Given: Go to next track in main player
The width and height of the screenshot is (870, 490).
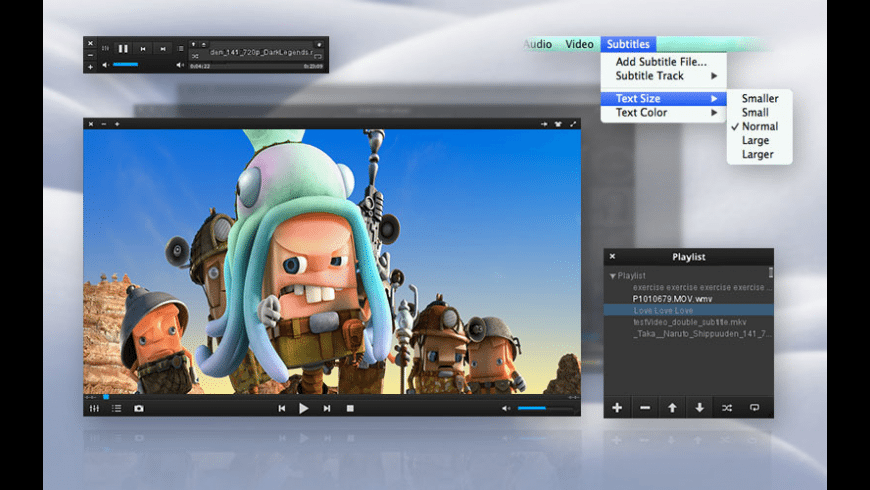Looking at the screenshot, I should (327, 408).
